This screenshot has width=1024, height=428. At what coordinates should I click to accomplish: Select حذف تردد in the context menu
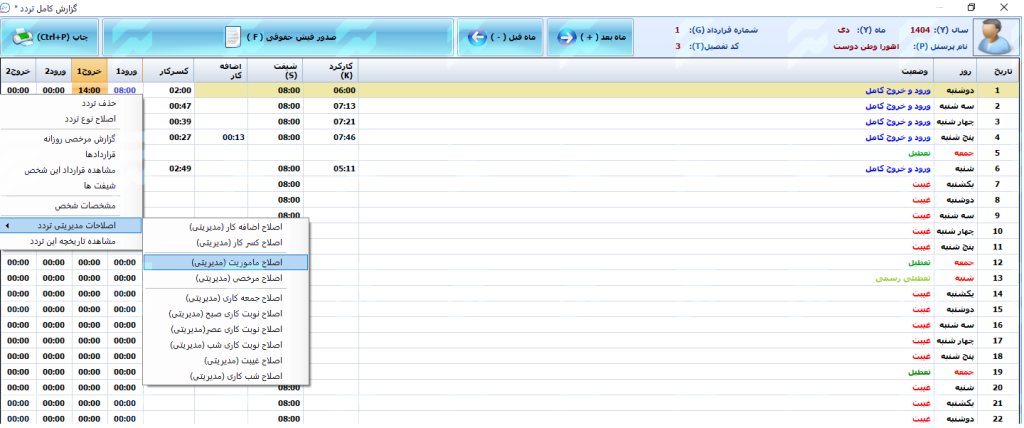pyautogui.click(x=97, y=103)
